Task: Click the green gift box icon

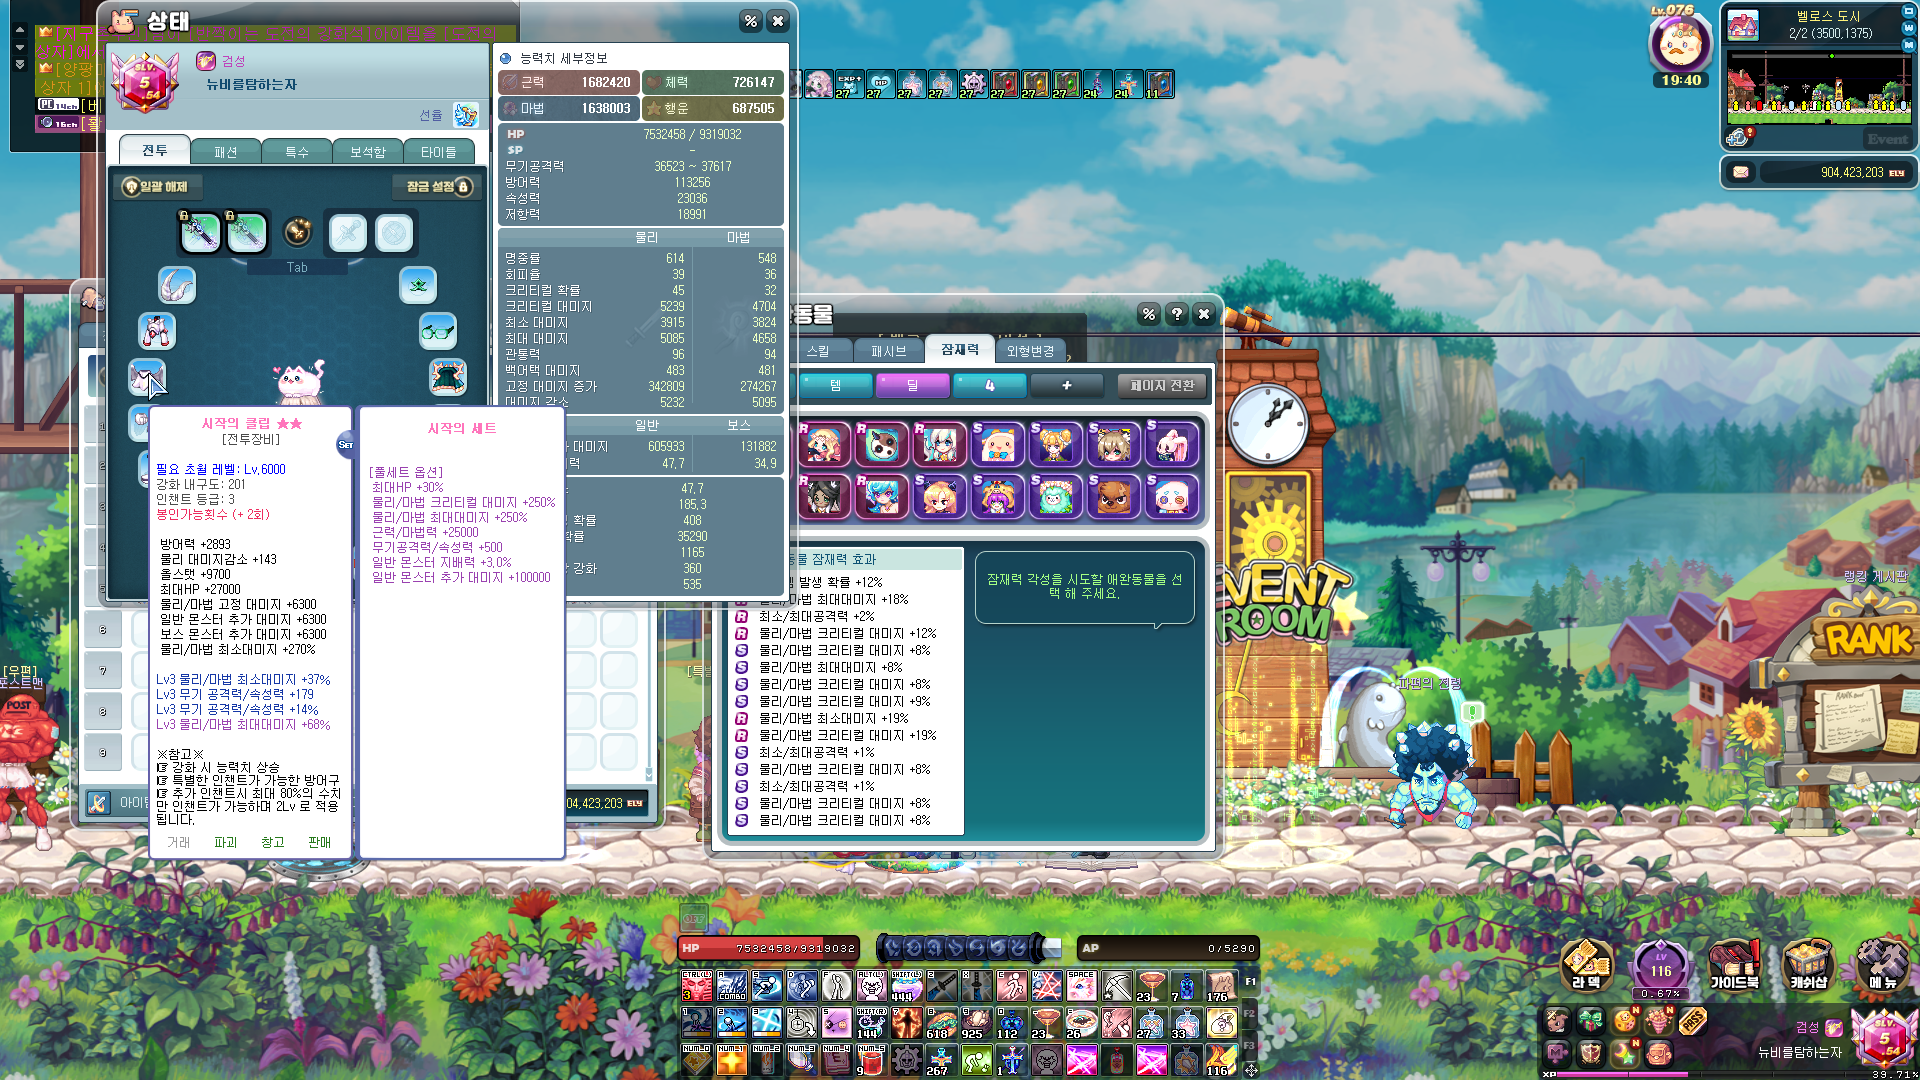Action: pyautogui.click(x=1590, y=1021)
